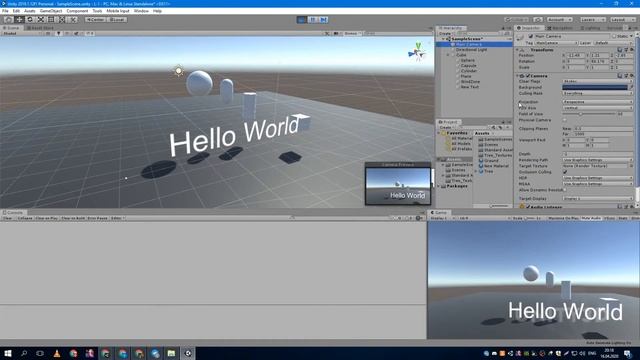Viewport: 640px width, 360px height.
Task: Select the Rotate tool in toolbar
Action: click(x=30, y=19)
